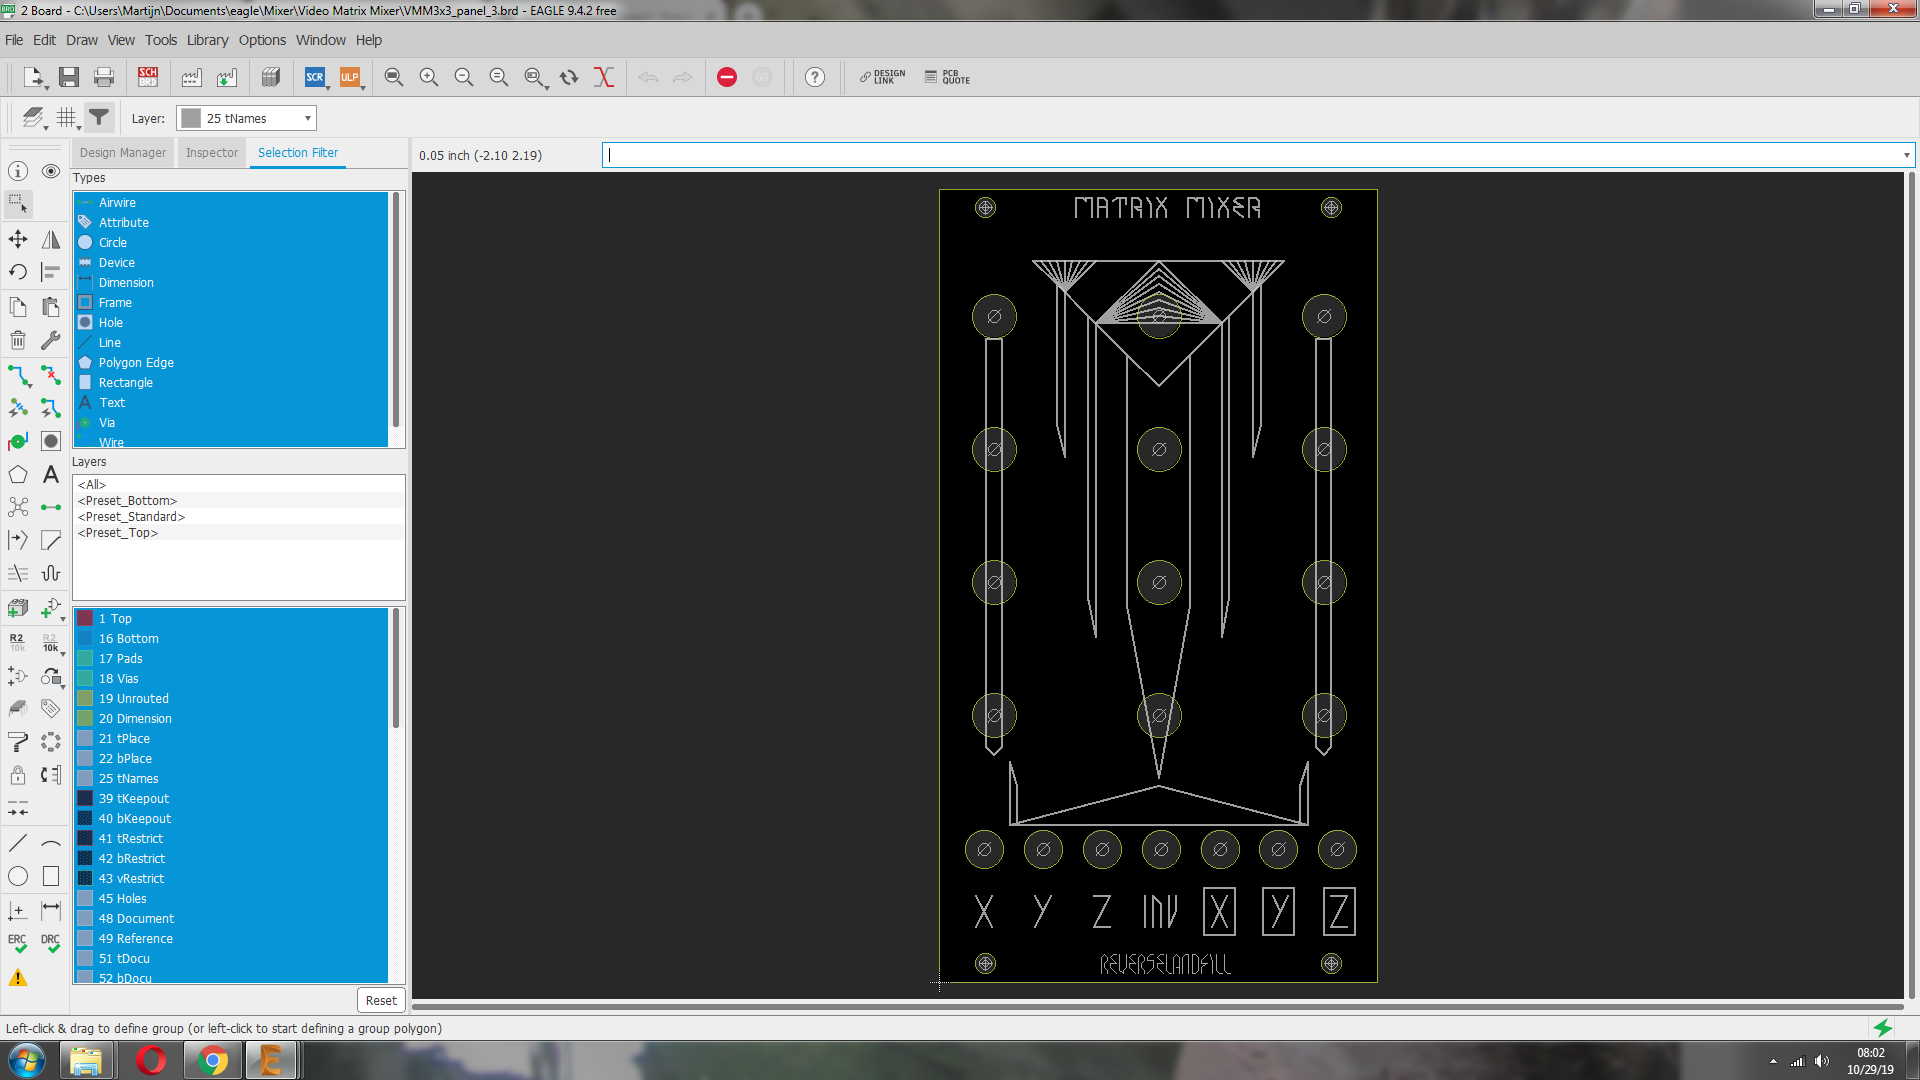Select the Move tool
The image size is (1920, 1080).
click(18, 239)
